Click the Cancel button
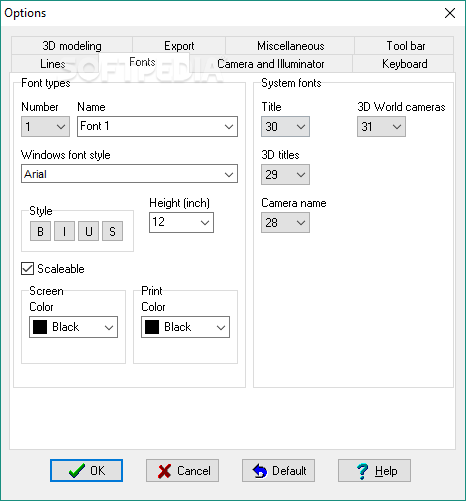466x501 pixels. [x=182, y=470]
